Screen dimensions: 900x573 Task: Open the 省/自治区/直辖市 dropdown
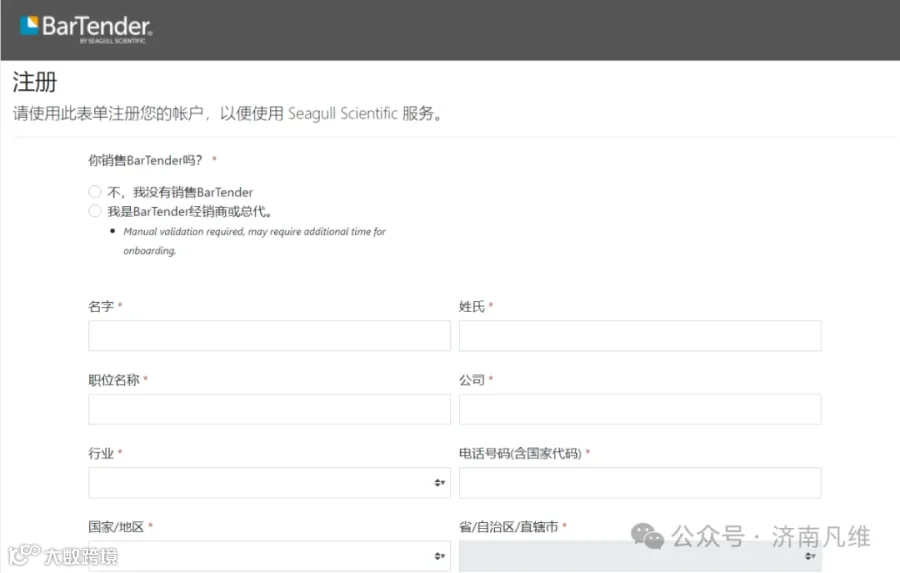tap(640, 556)
